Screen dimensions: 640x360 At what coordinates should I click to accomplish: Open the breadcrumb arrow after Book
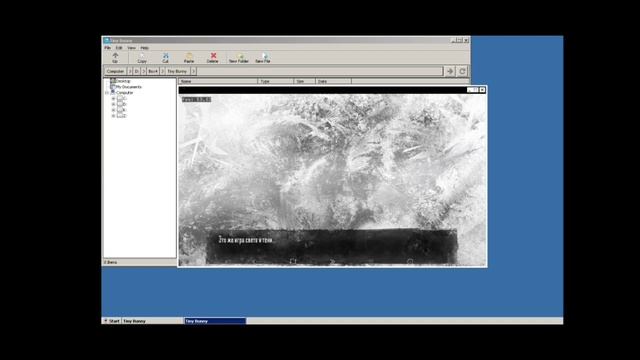click(162, 71)
